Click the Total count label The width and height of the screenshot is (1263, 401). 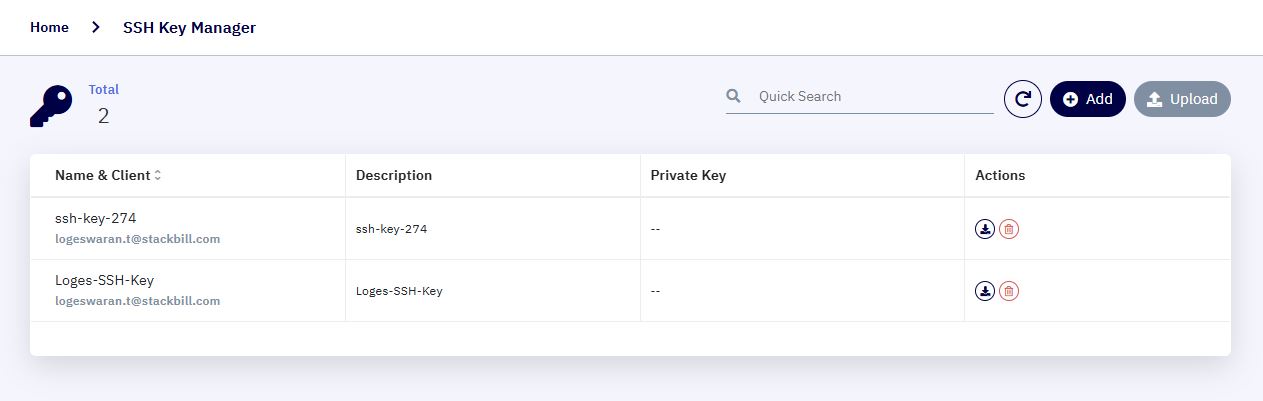coord(104,90)
